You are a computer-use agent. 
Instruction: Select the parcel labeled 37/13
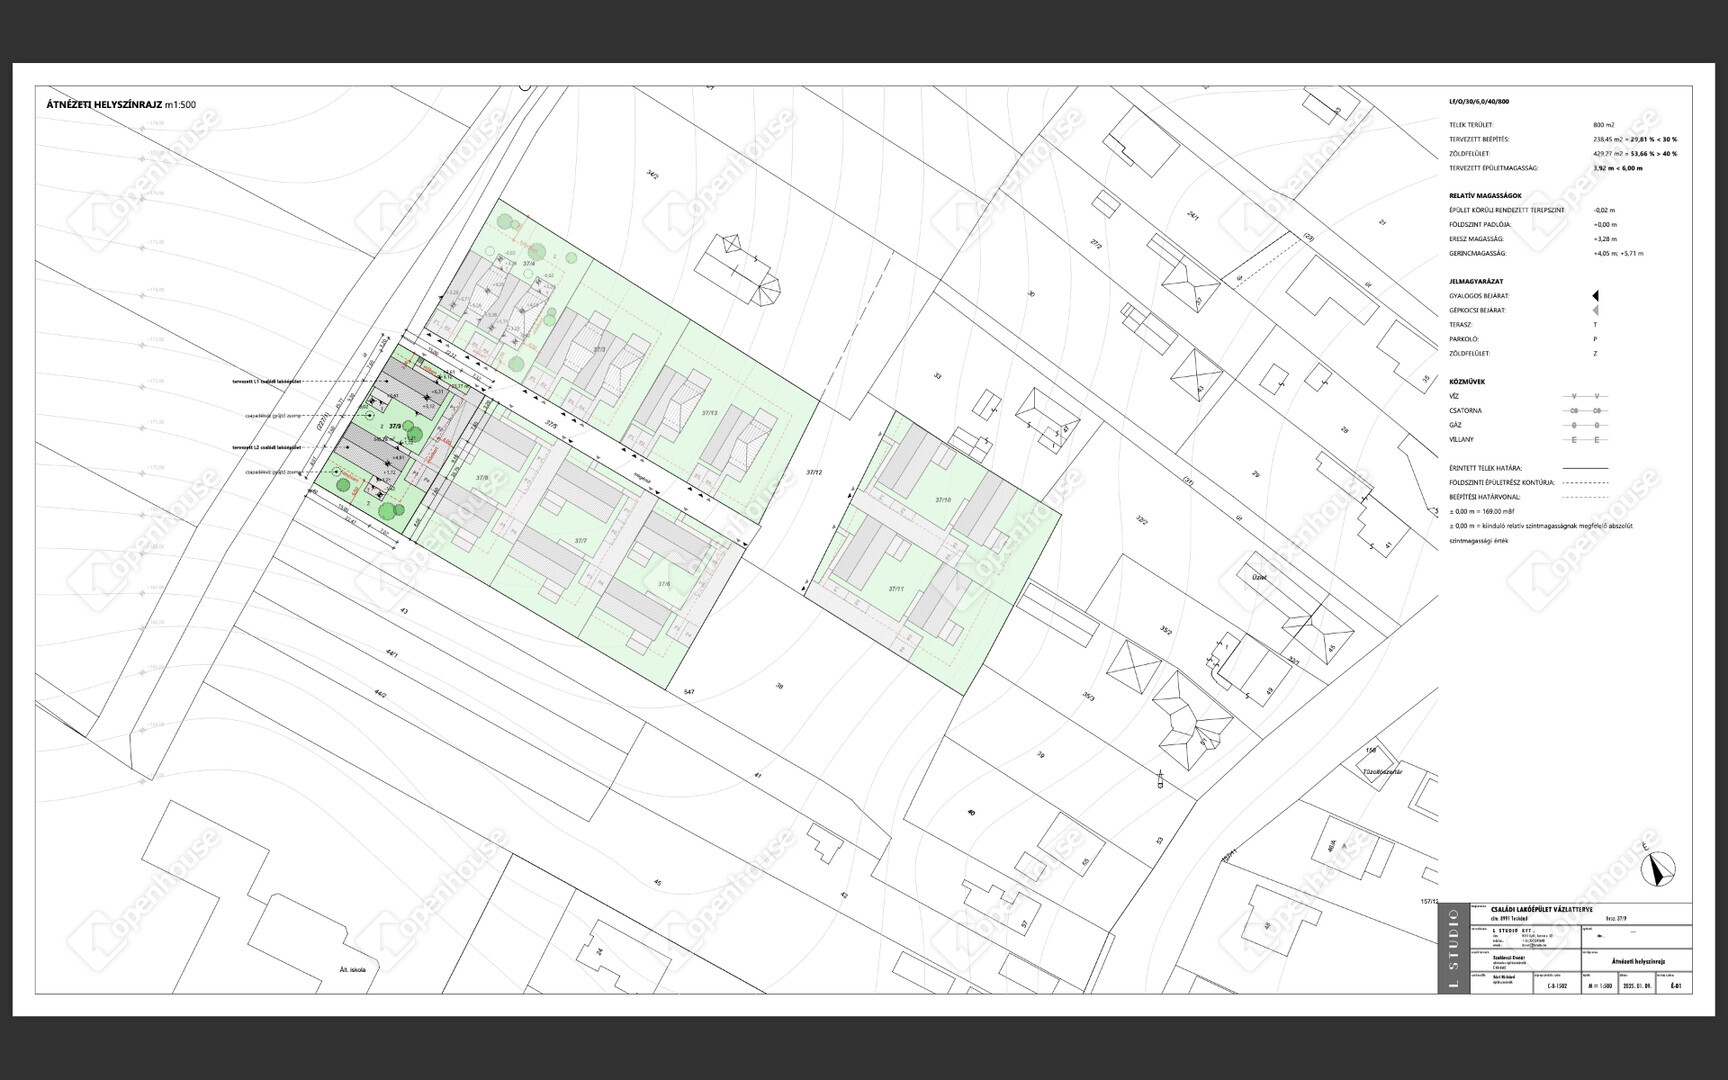coord(709,413)
